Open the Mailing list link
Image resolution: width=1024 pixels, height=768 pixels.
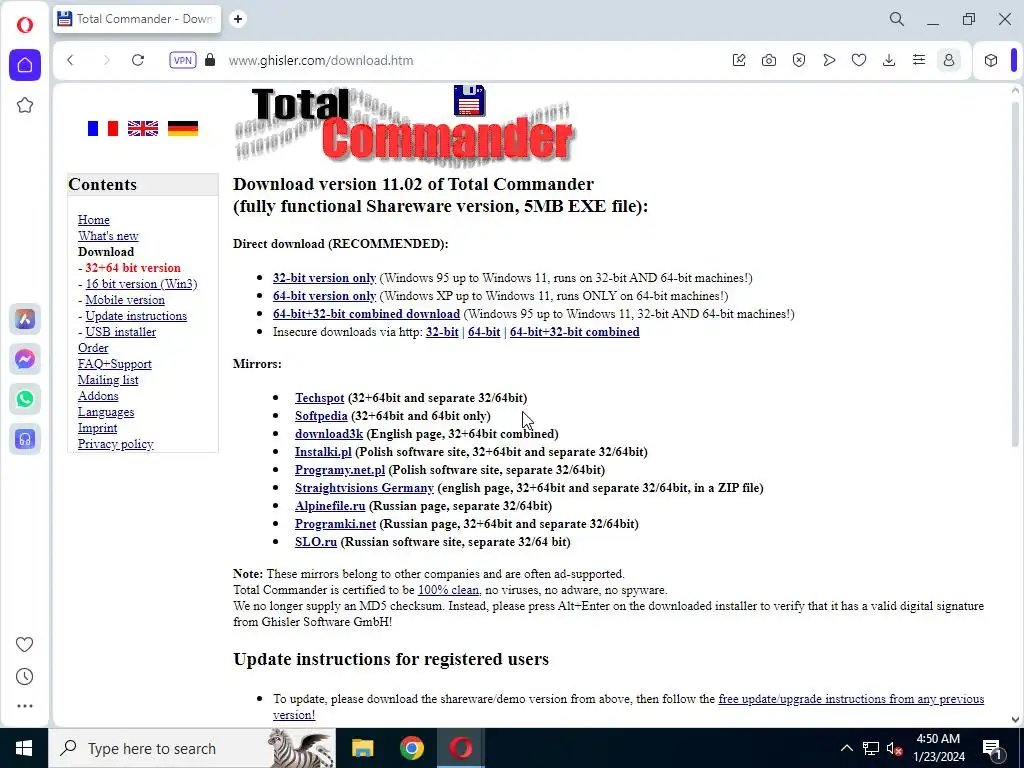pos(108,379)
